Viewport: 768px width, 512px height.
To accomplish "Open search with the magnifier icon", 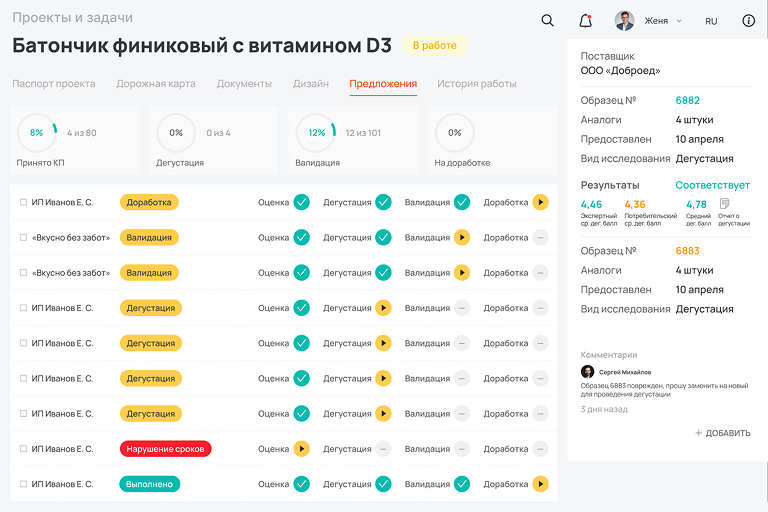I will [547, 20].
